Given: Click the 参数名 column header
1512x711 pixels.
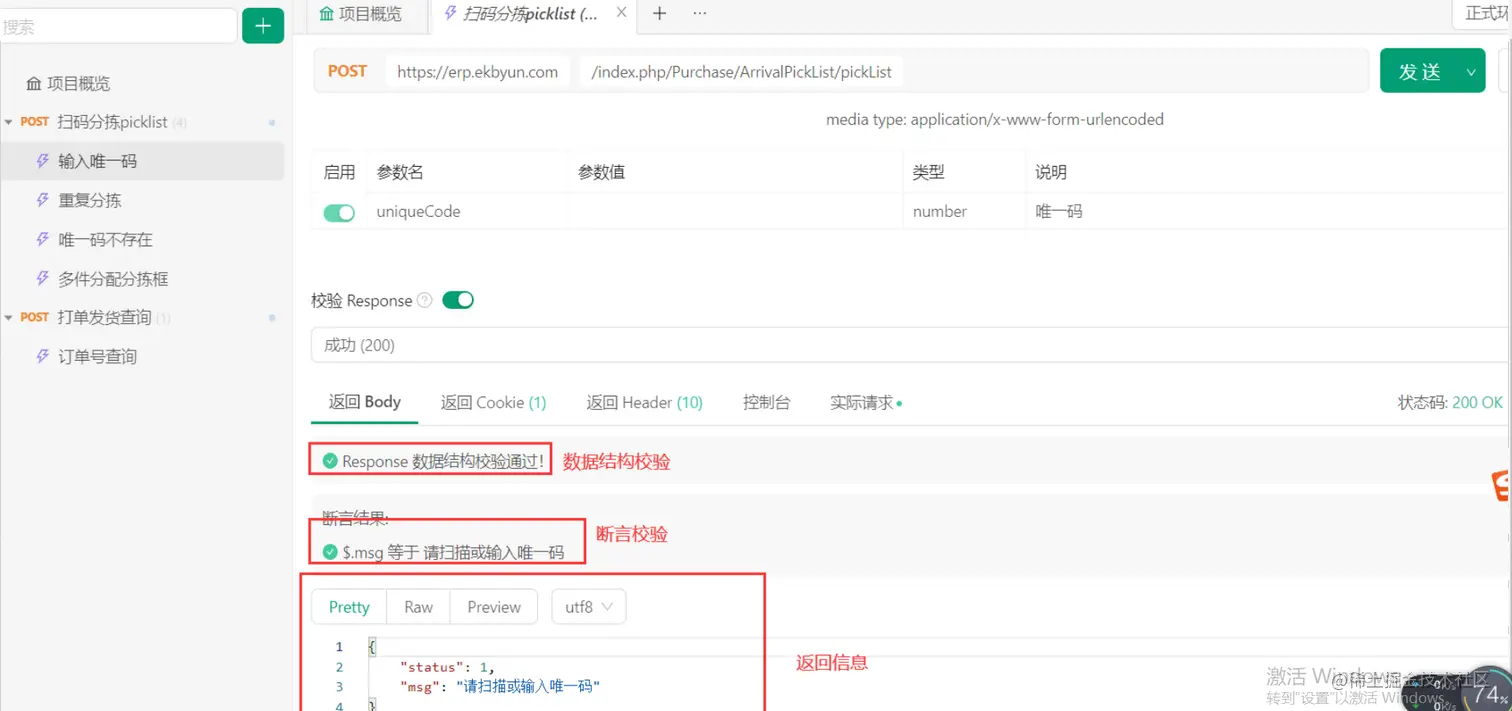Looking at the screenshot, I should point(400,172).
